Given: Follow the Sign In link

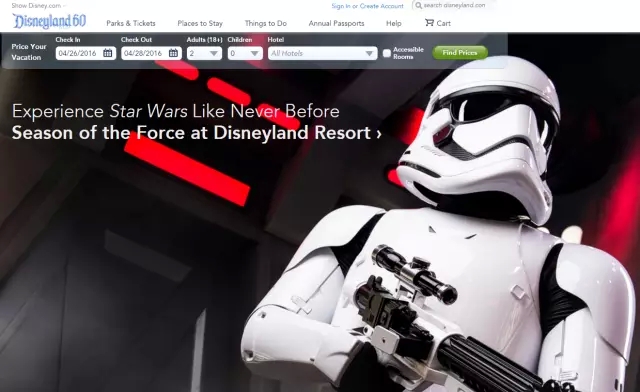Looking at the screenshot, I should click(x=341, y=6).
